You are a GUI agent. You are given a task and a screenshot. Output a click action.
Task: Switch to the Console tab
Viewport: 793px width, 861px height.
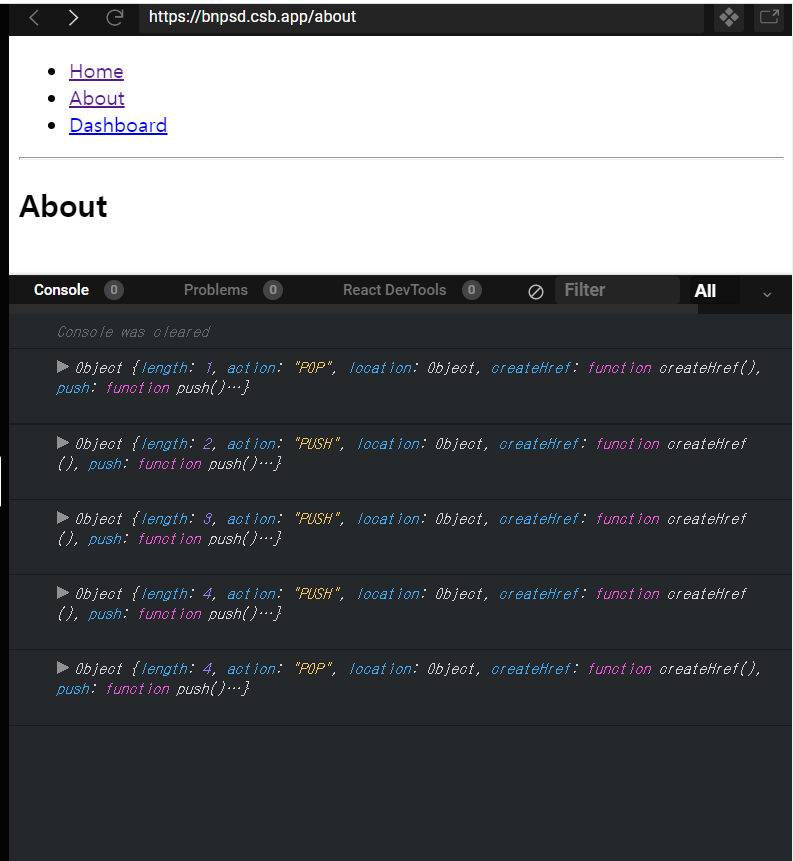pyautogui.click(x=62, y=290)
